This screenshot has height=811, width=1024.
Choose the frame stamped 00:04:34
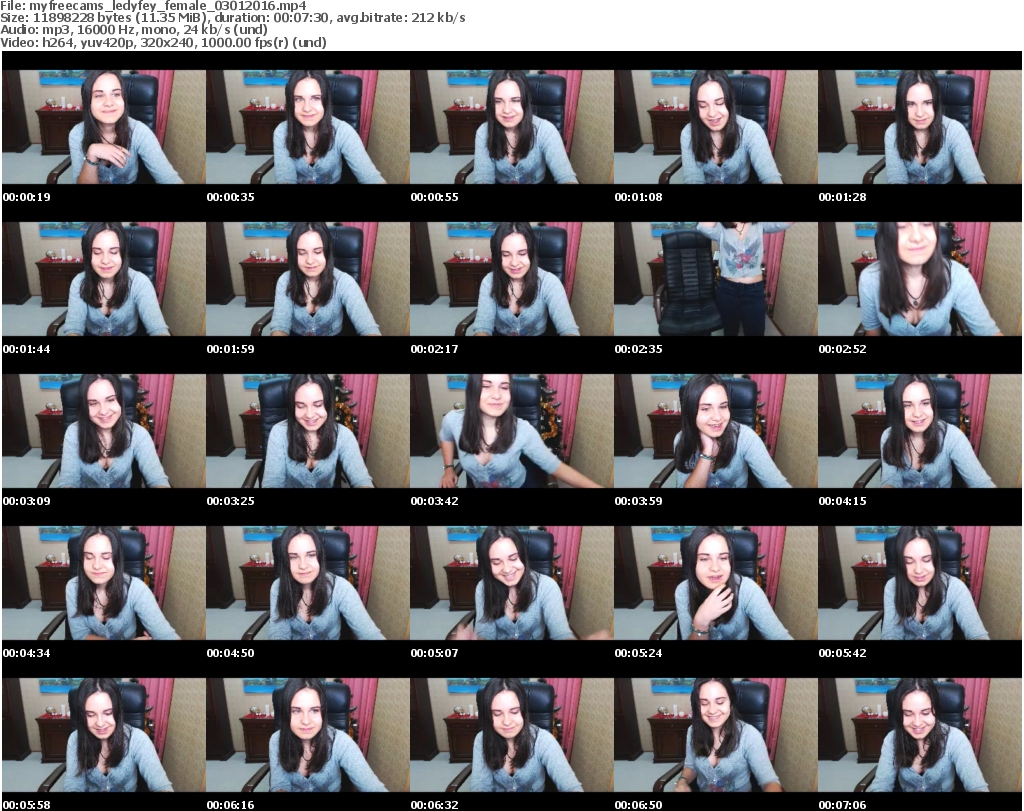pyautogui.click(x=103, y=583)
